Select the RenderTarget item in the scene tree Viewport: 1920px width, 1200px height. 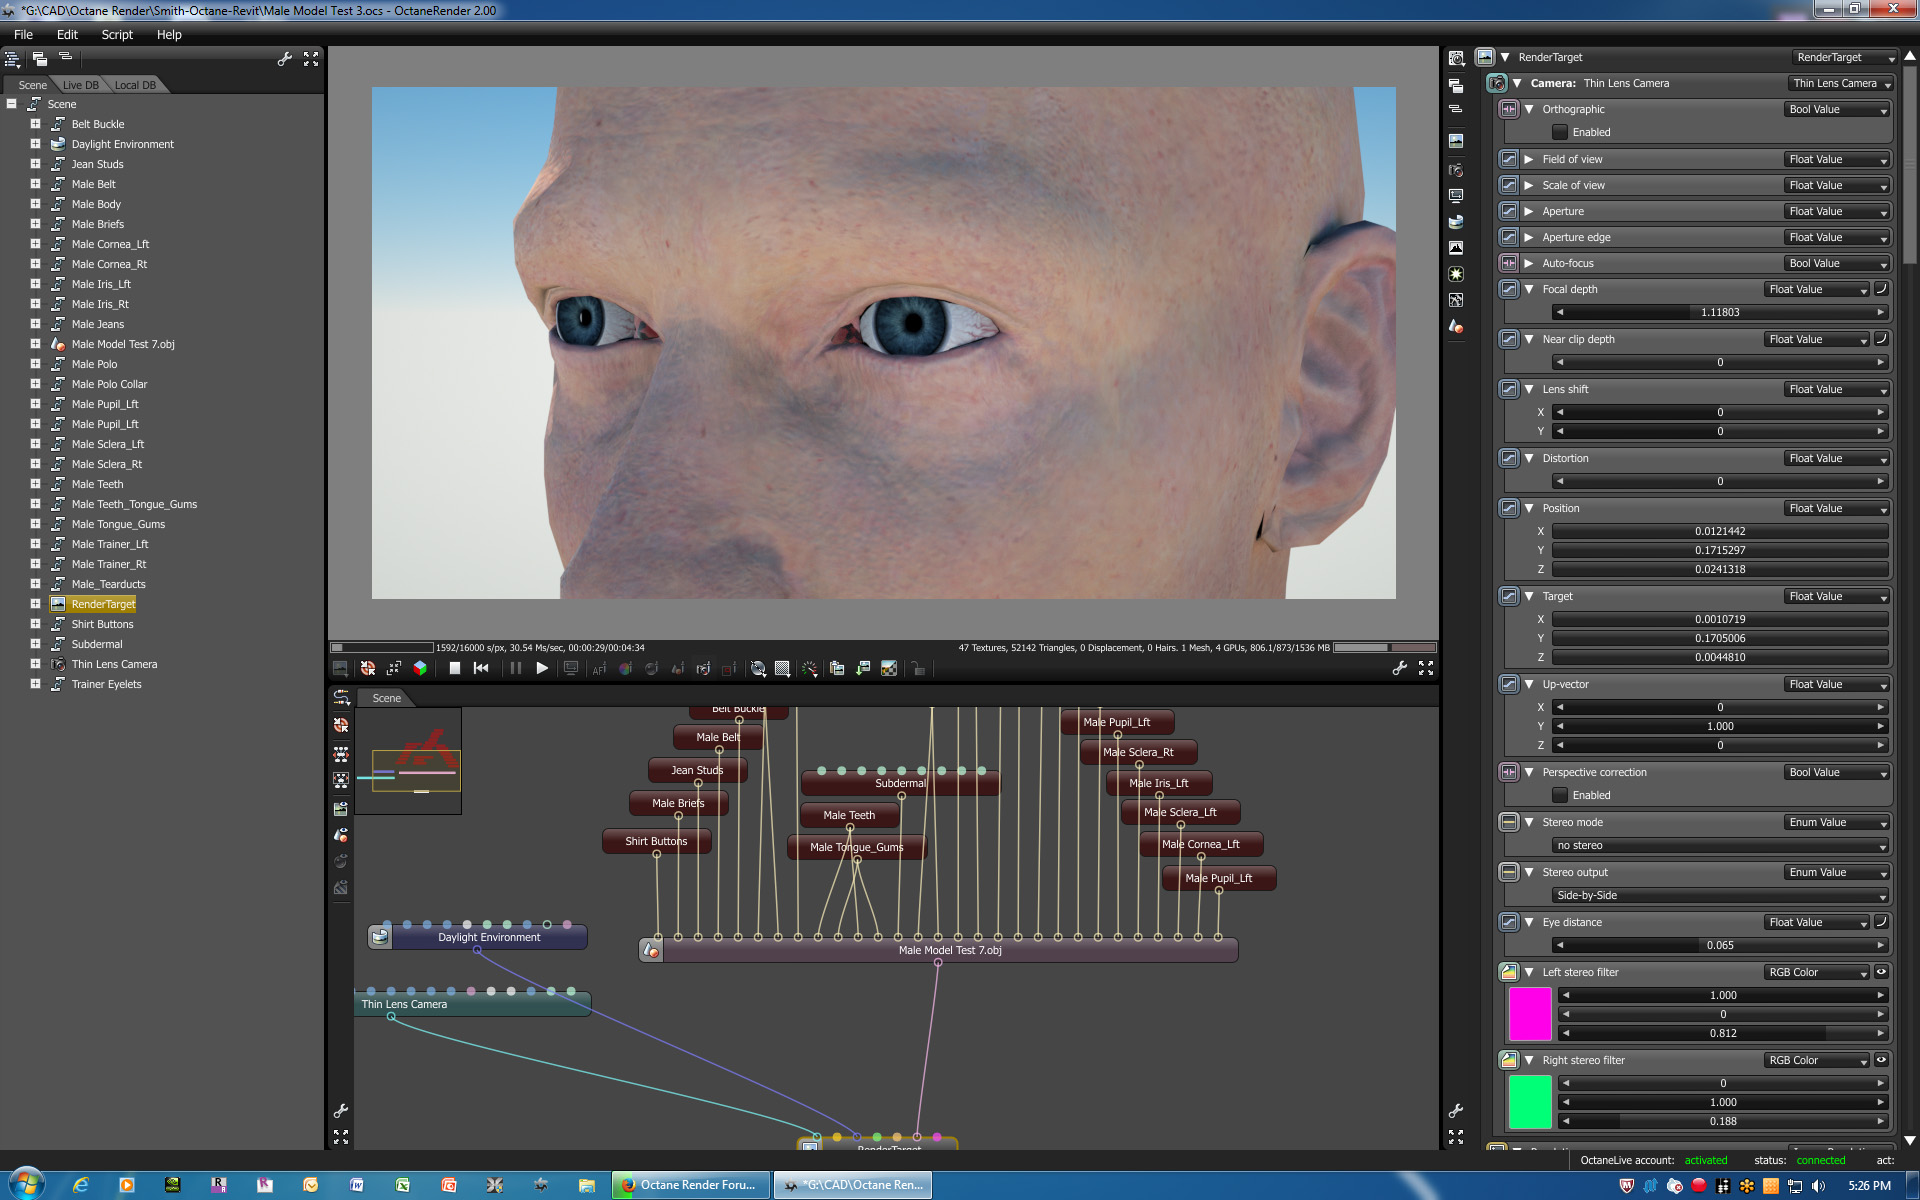[103, 604]
